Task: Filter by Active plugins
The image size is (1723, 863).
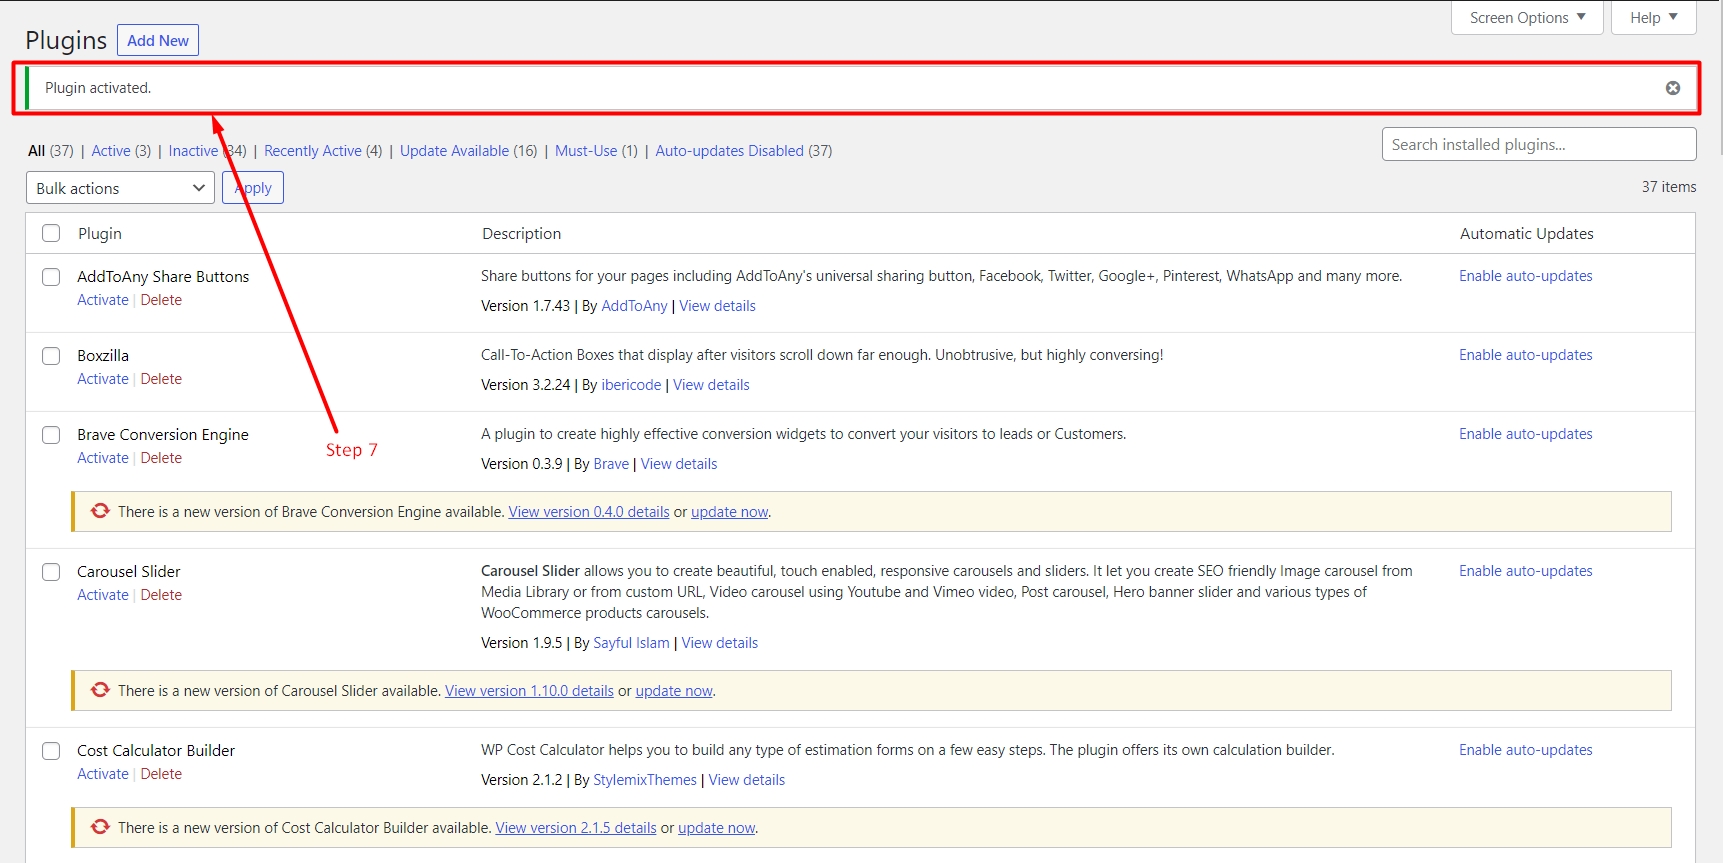Action: click(x=111, y=151)
